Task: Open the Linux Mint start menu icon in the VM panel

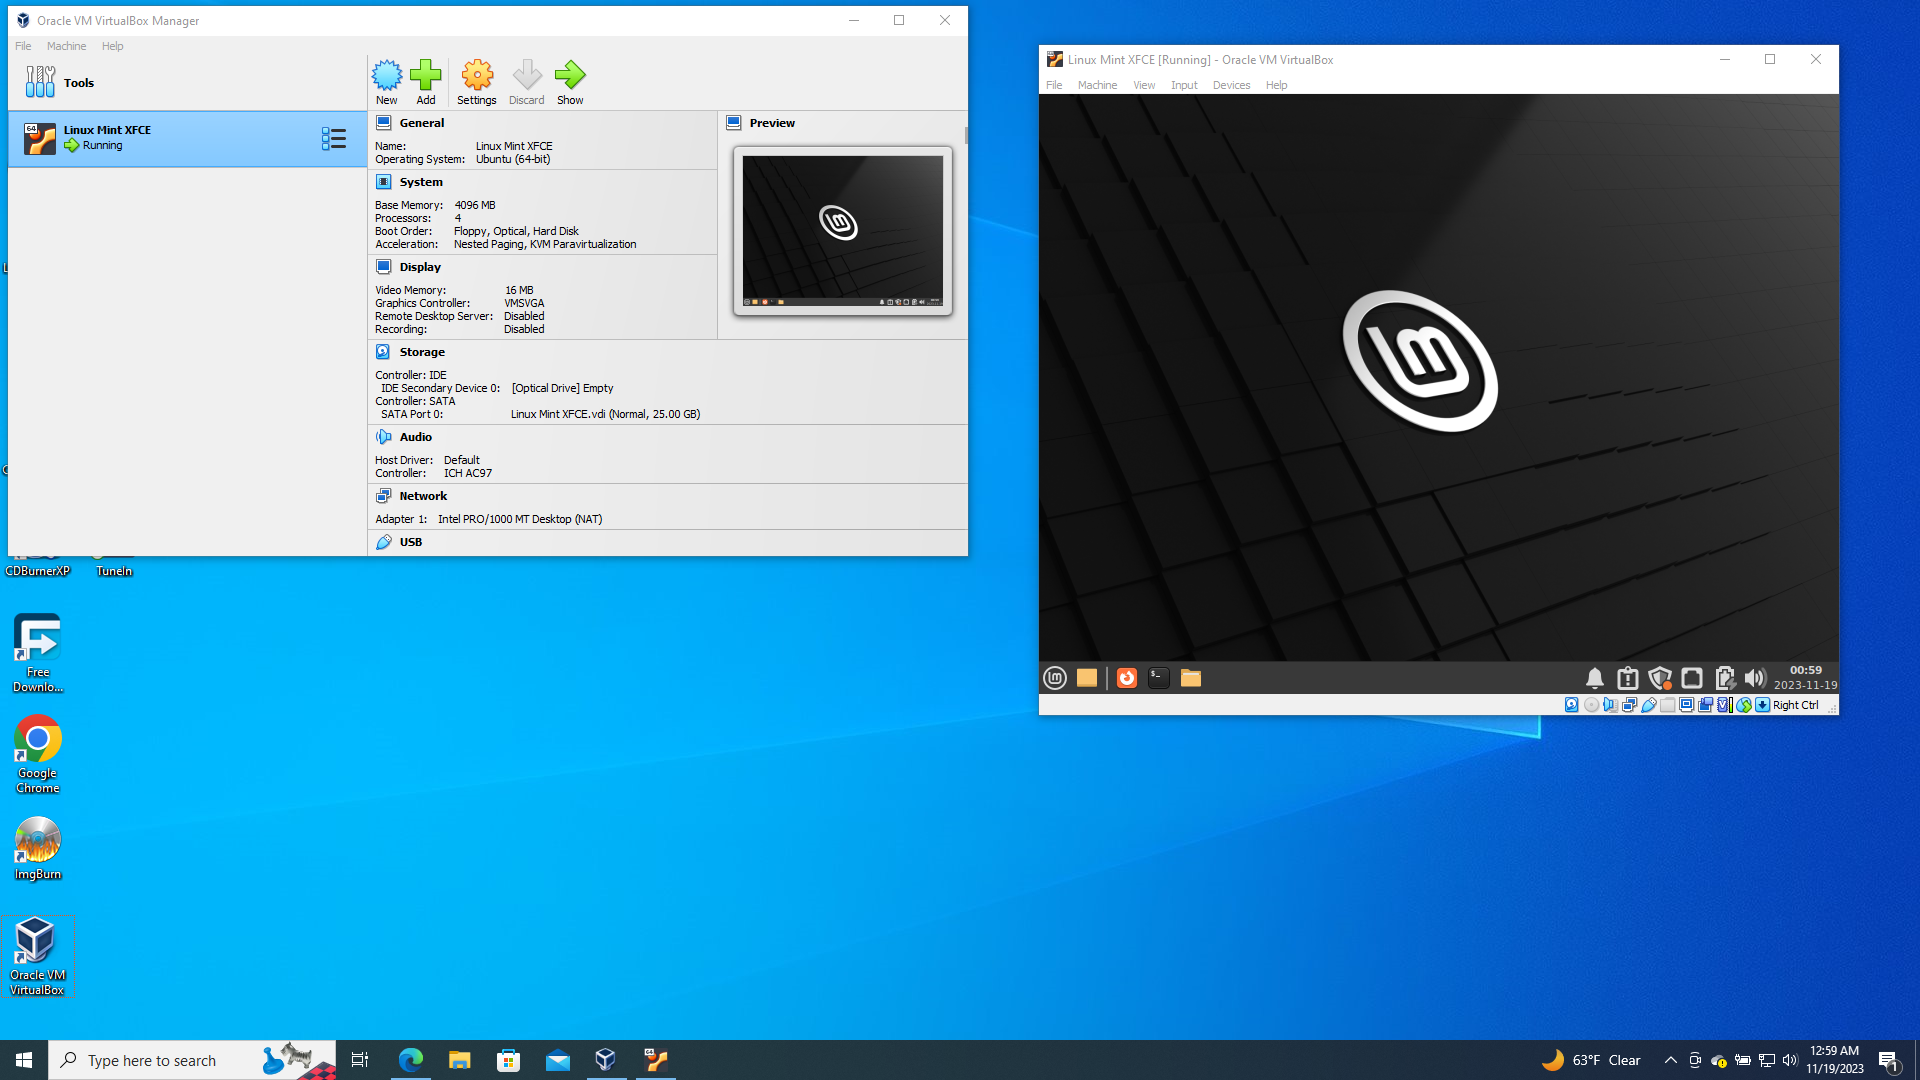Action: [x=1055, y=678]
